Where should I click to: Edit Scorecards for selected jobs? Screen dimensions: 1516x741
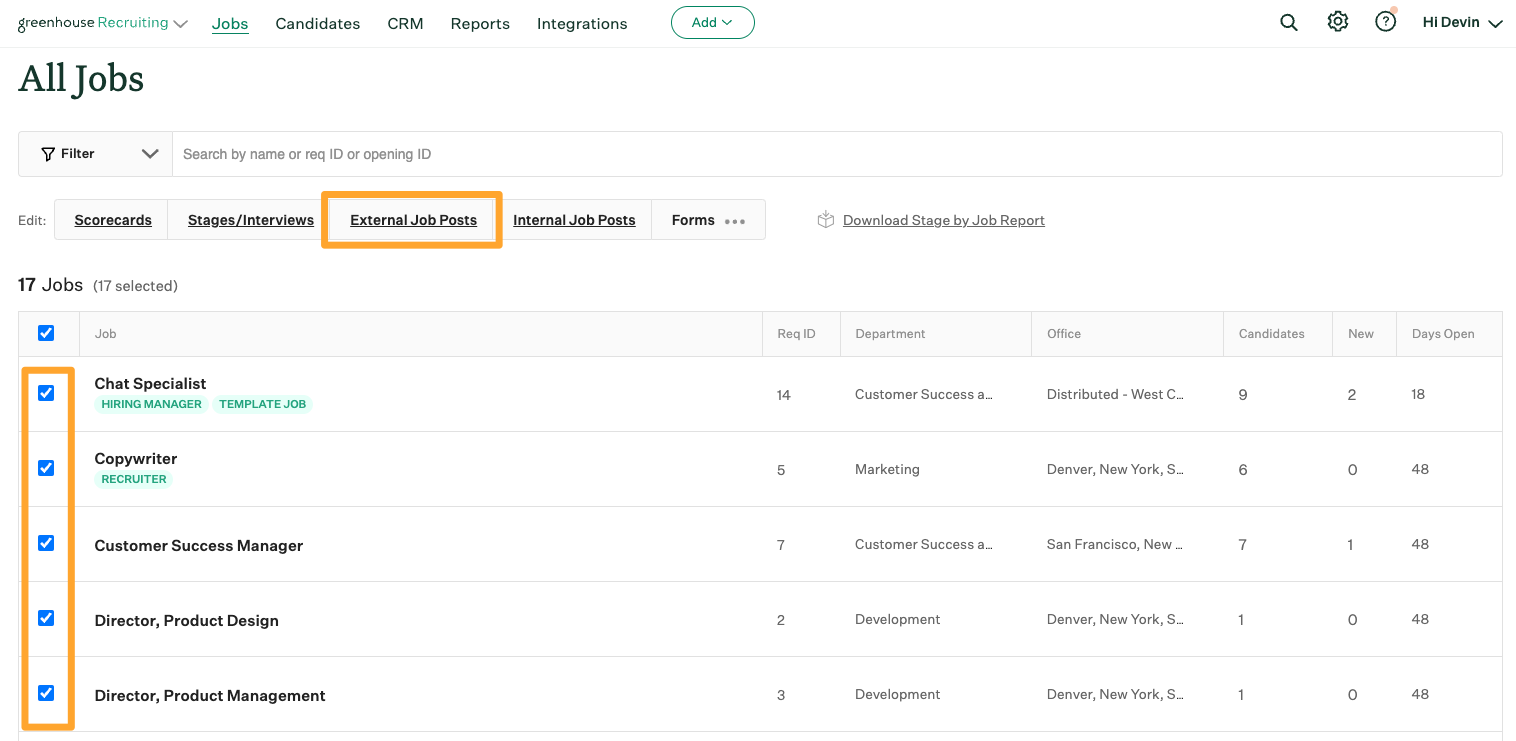tap(112, 219)
